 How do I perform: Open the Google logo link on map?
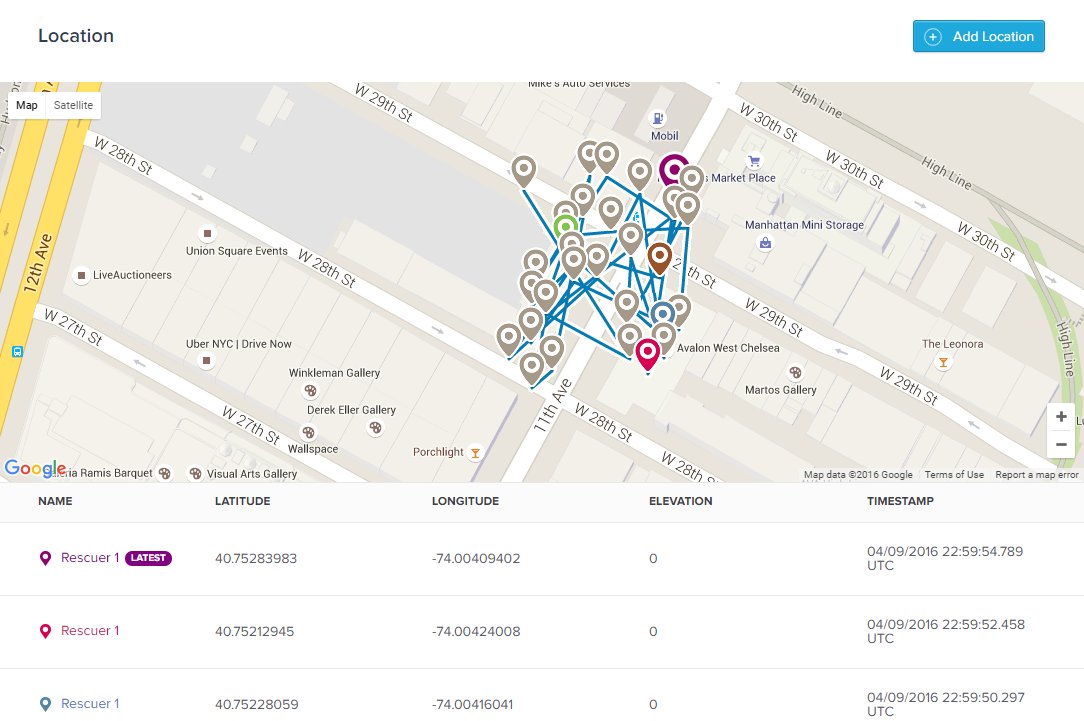[x=35, y=469]
